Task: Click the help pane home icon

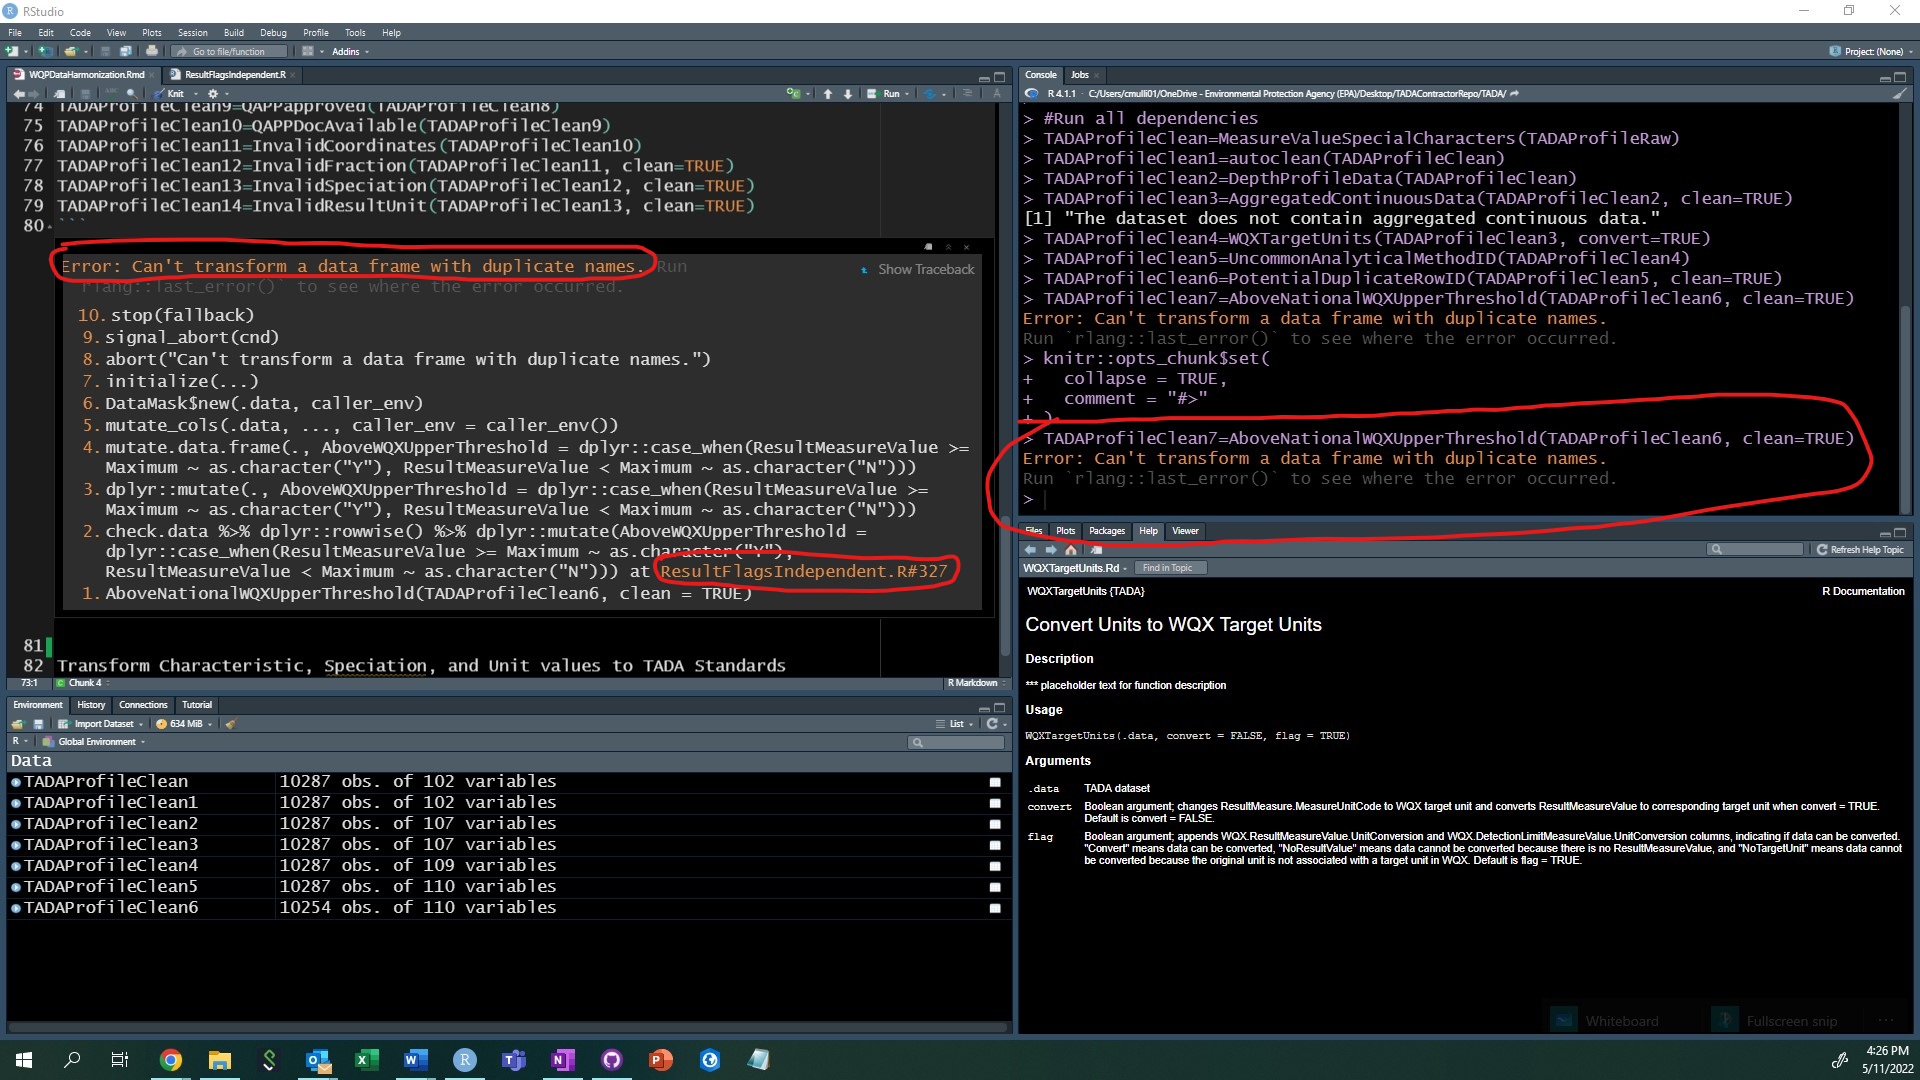Action: (x=1071, y=550)
